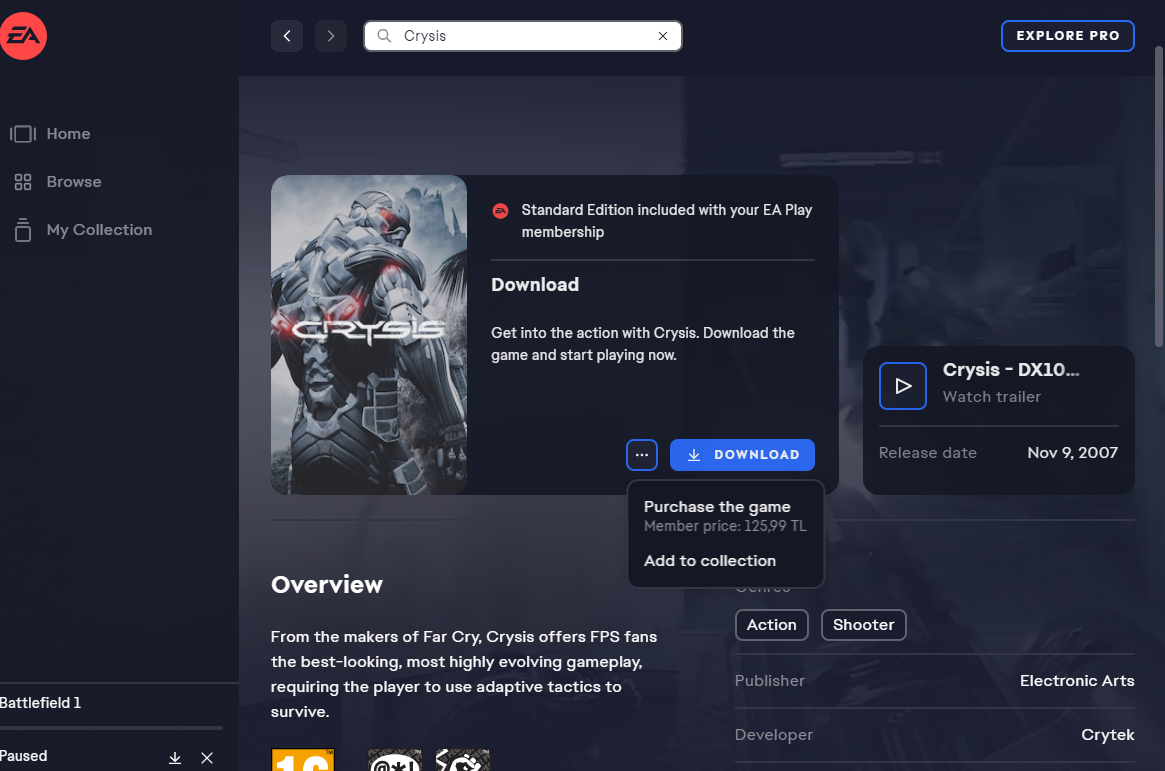Click the Overview heading

(x=327, y=585)
